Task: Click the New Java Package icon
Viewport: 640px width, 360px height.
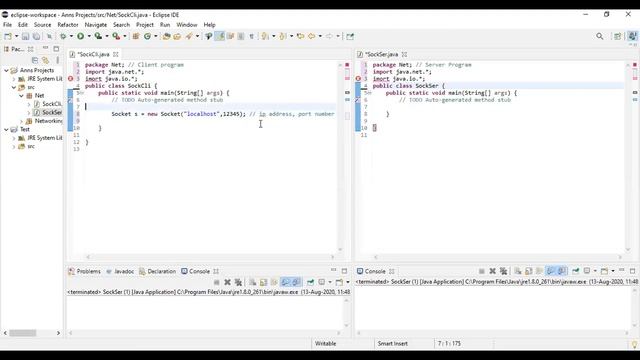Action: pyautogui.click(x=136, y=36)
